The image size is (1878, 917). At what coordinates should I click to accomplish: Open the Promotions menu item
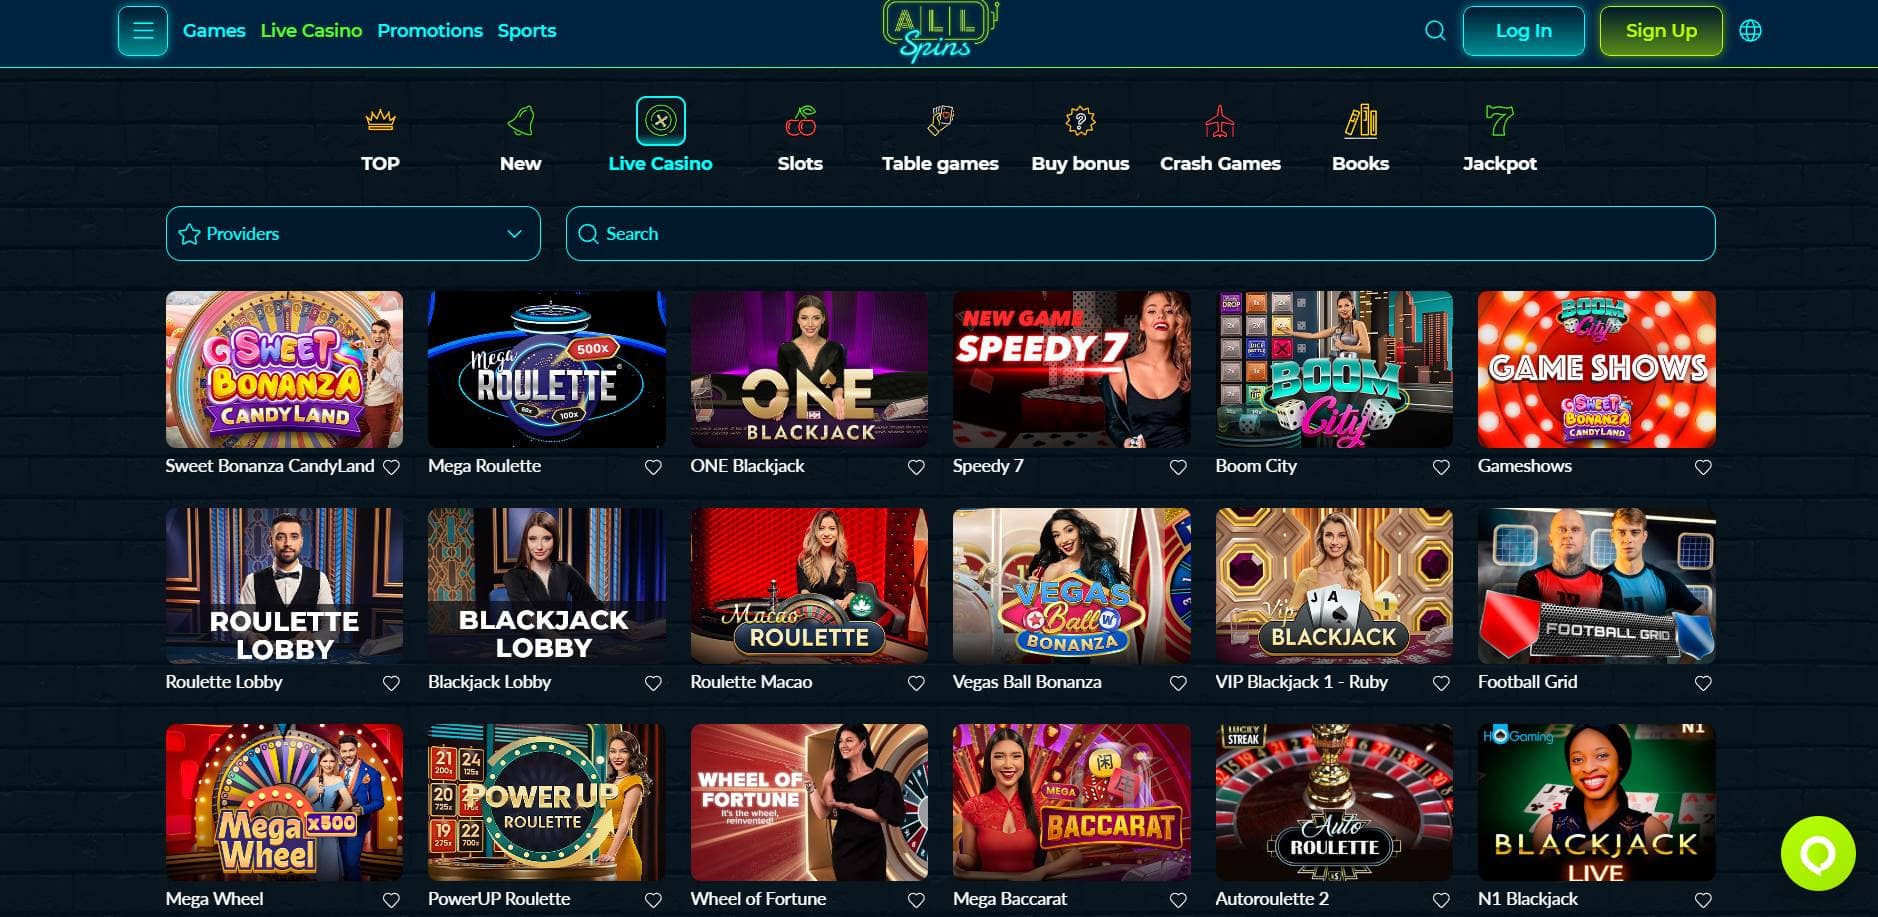[430, 31]
